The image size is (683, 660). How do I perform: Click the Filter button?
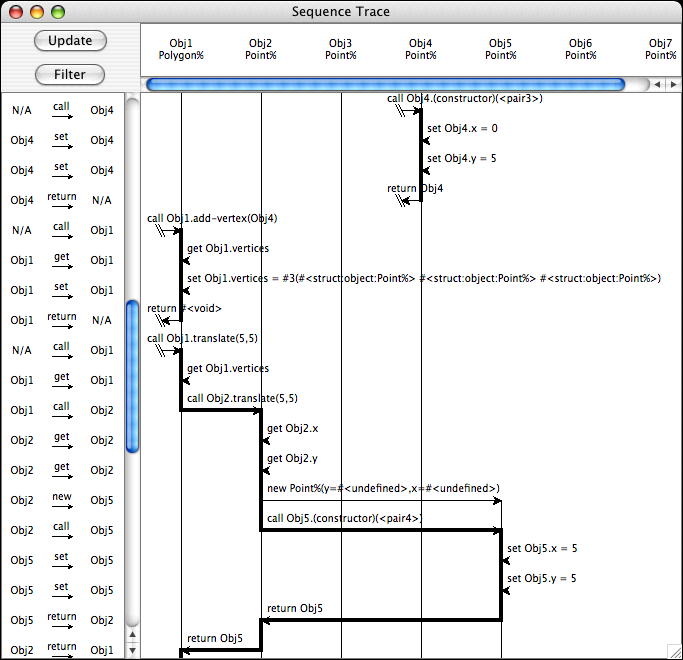(x=70, y=74)
